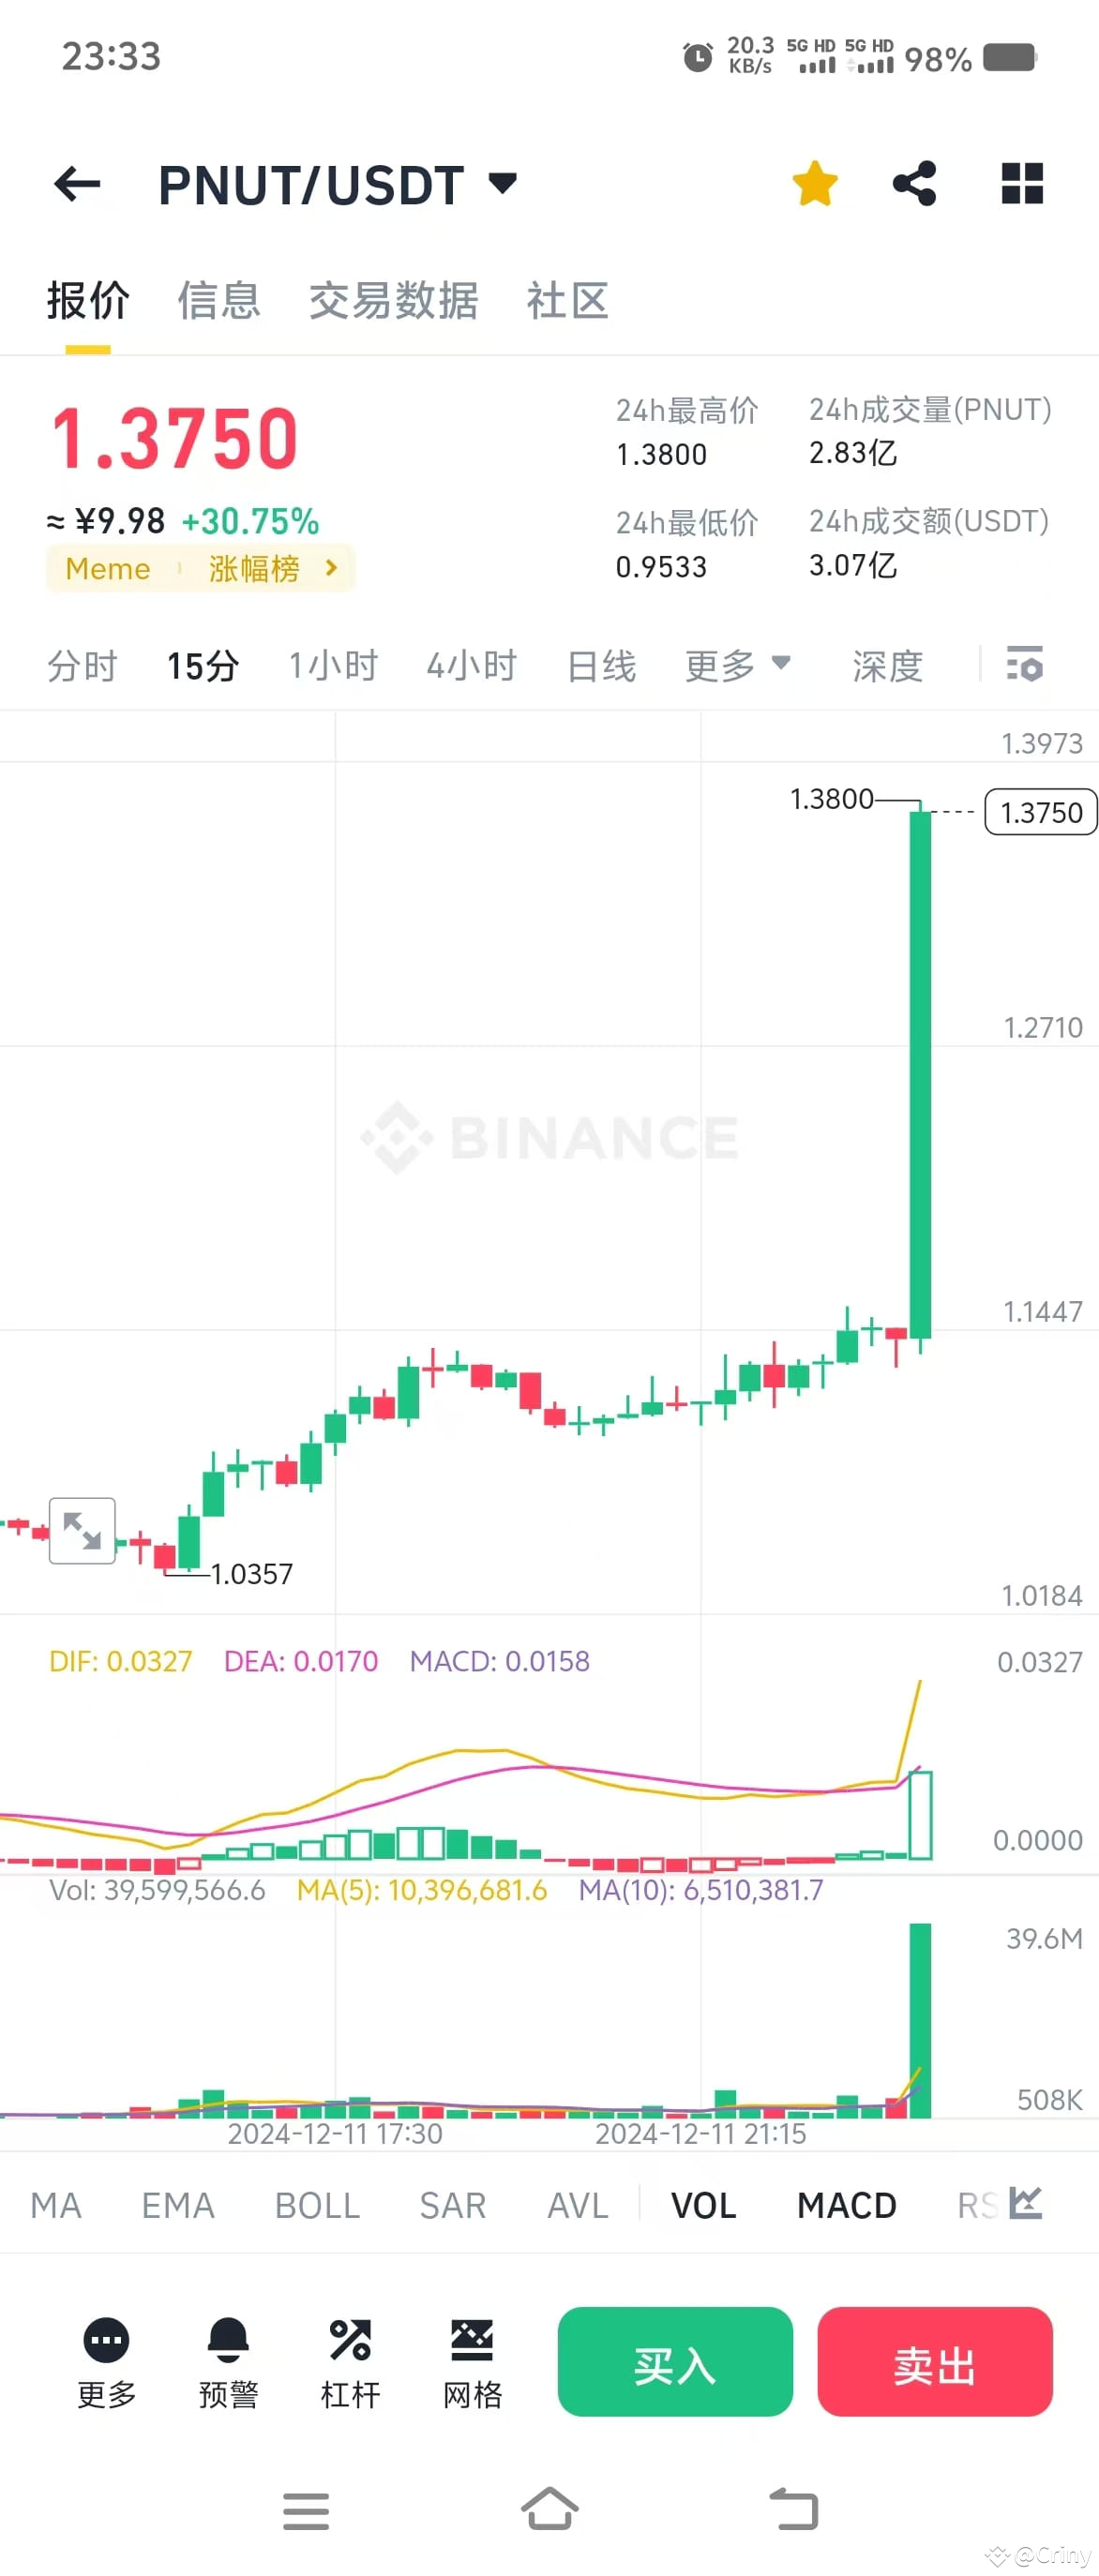1099x2576 pixels.
Task: Open the 社区 community tab
Action: (566, 301)
